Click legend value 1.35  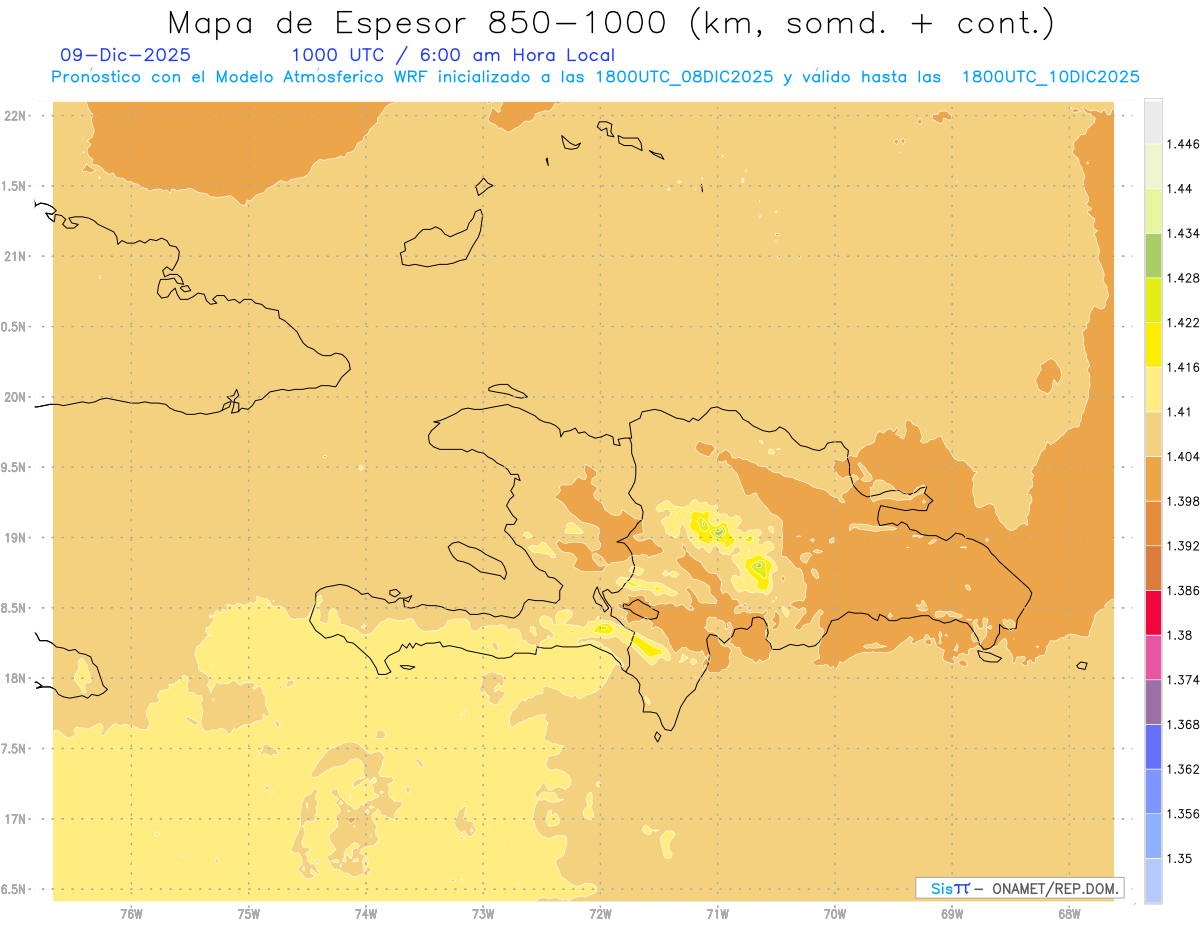click(1179, 858)
